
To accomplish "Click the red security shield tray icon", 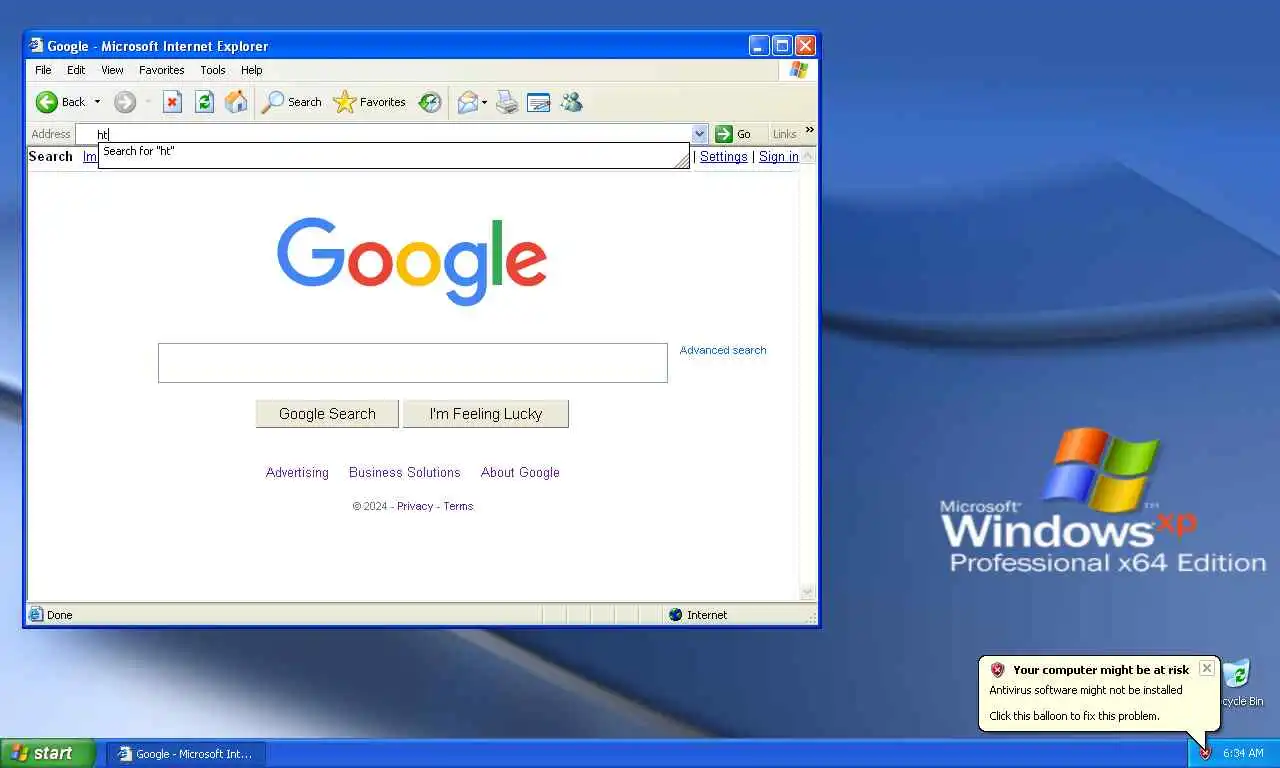I will 1205,753.
